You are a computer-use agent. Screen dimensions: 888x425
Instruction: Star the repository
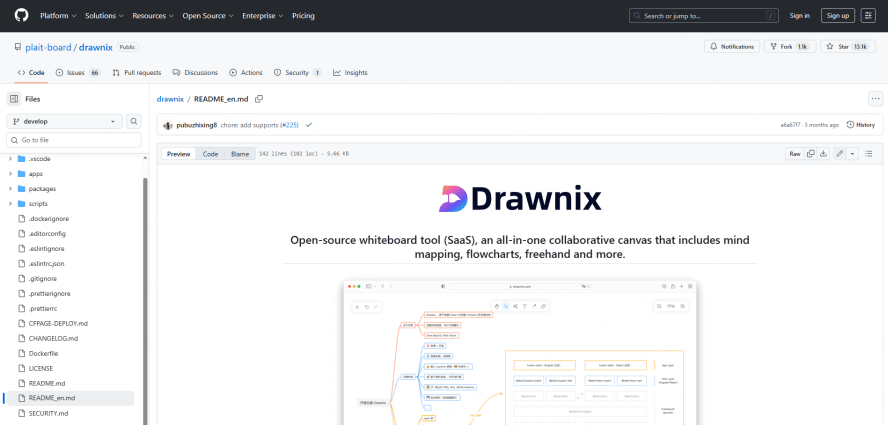click(x=848, y=46)
